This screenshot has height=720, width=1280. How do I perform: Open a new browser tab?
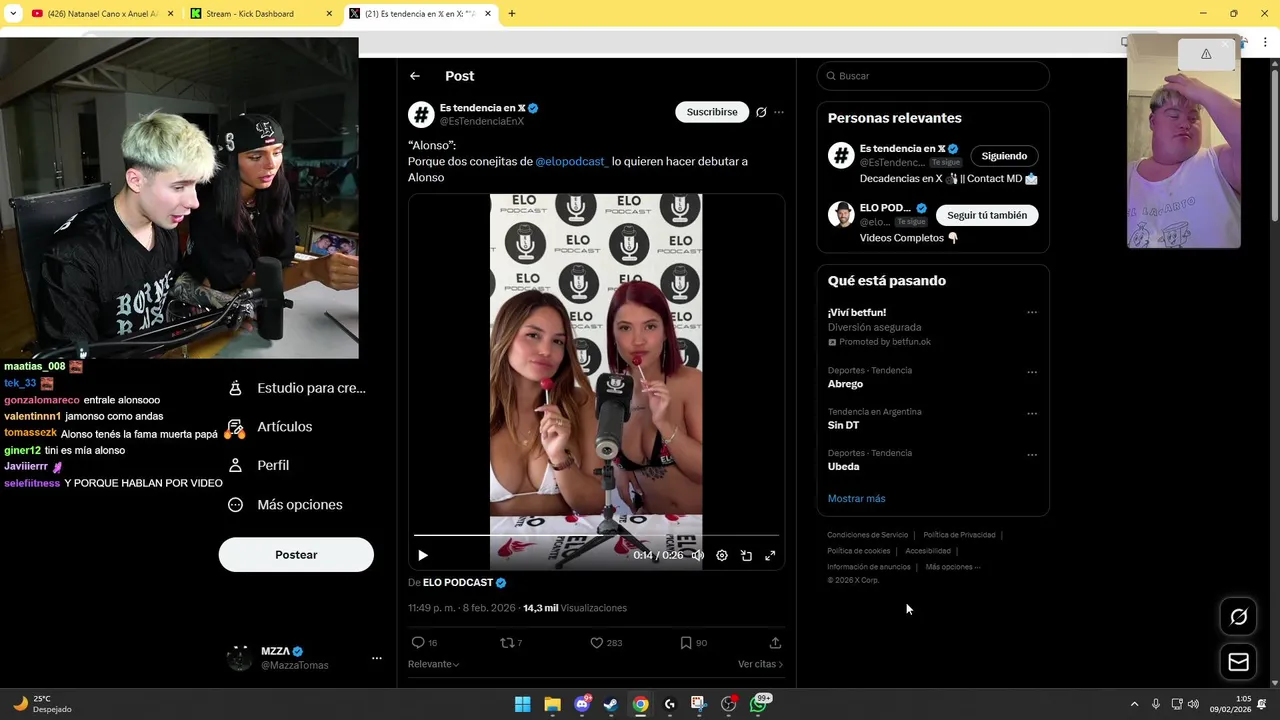(x=512, y=14)
